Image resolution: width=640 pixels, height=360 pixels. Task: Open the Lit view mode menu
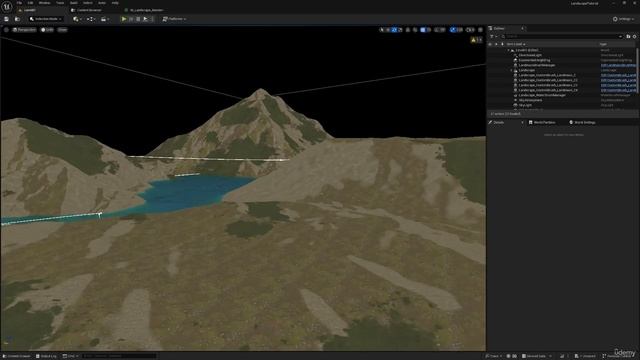click(47, 30)
